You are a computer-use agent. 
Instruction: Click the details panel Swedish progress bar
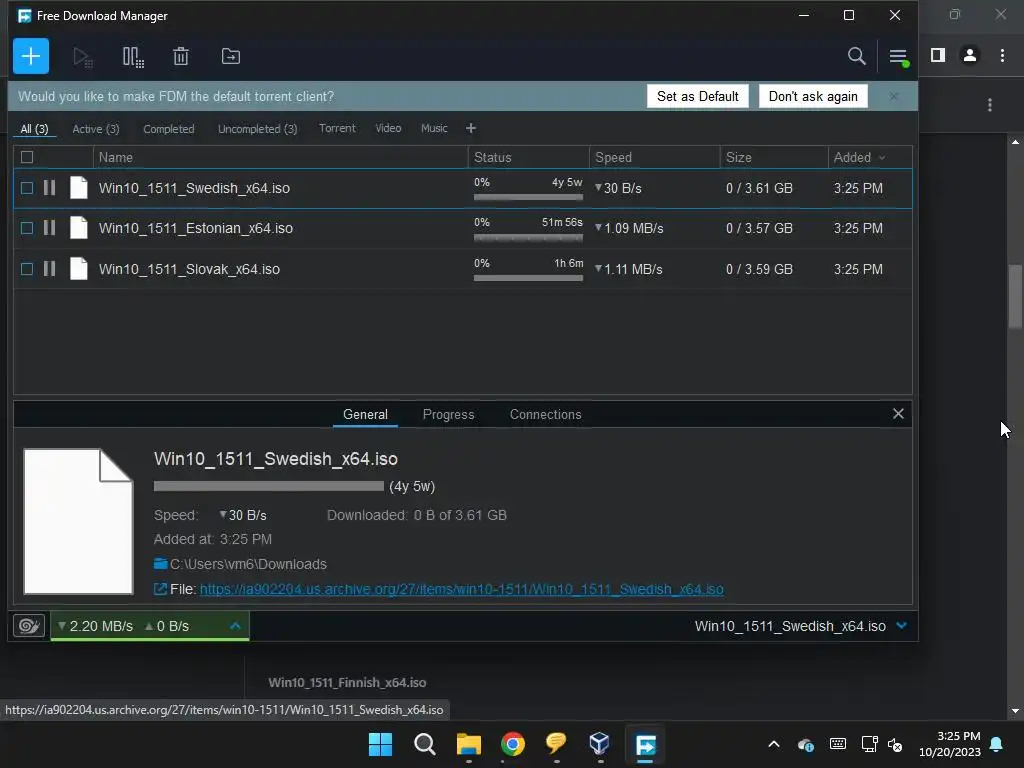click(268, 486)
